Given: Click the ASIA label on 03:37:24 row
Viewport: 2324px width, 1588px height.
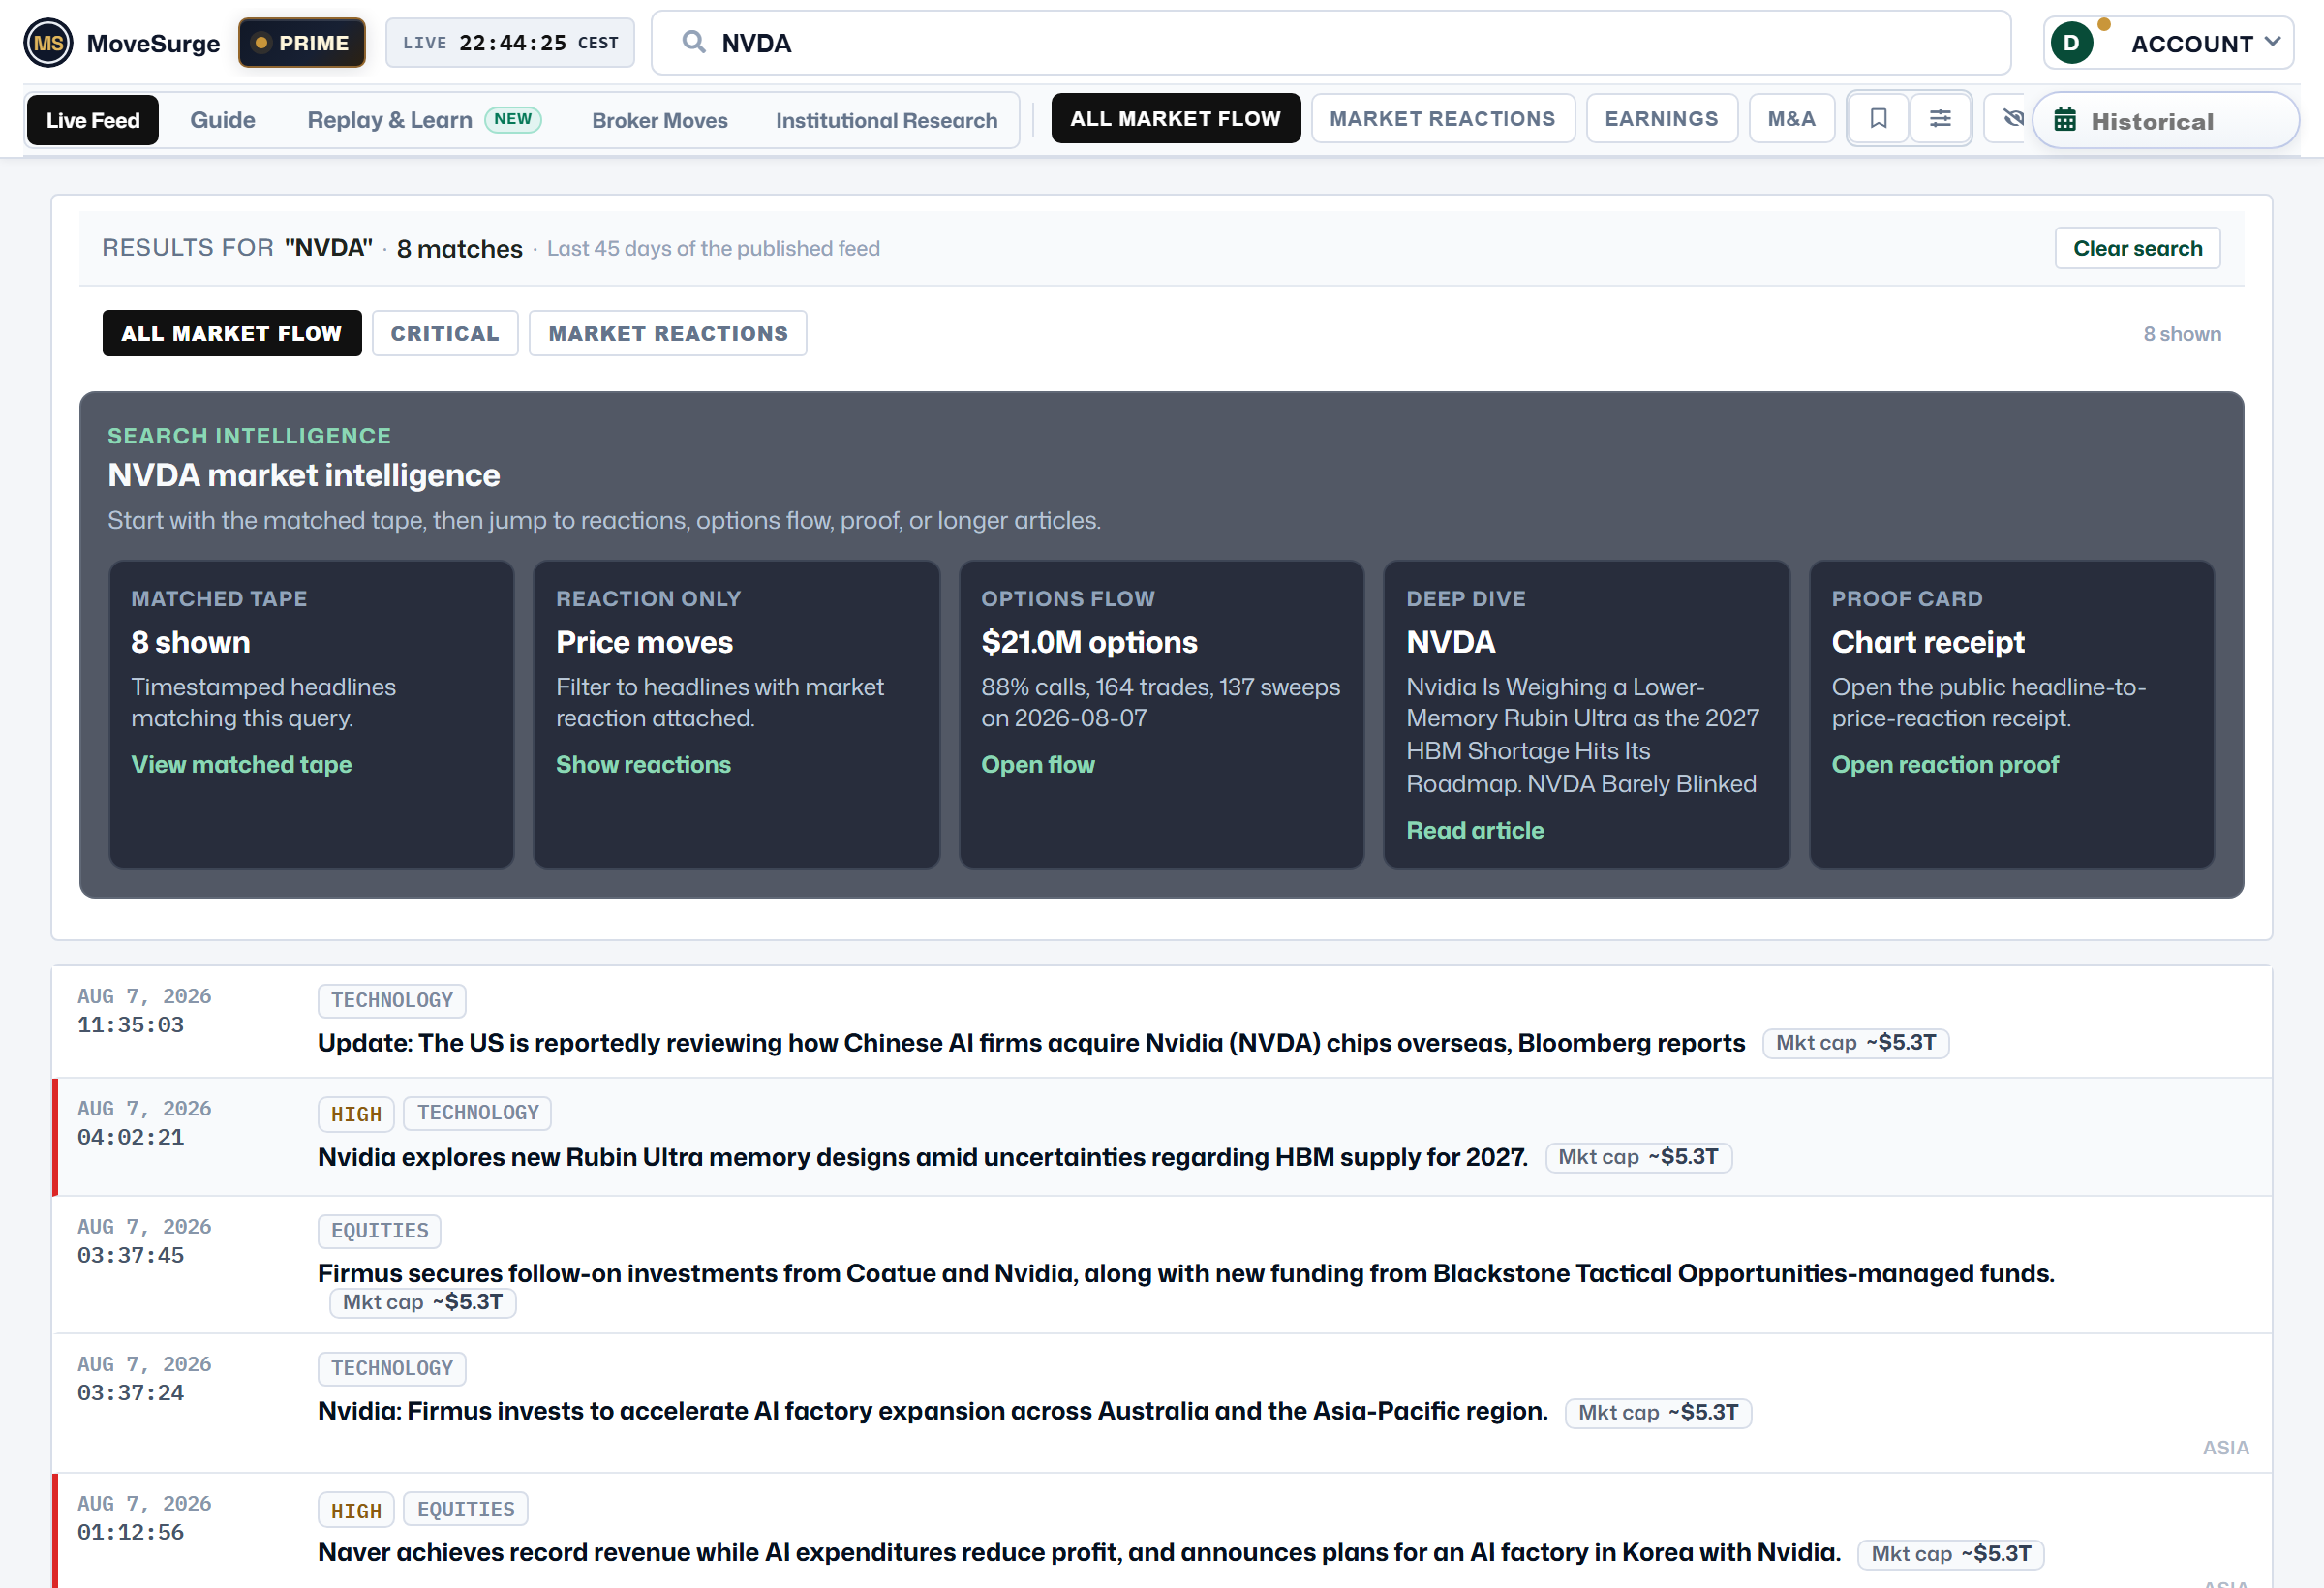Looking at the screenshot, I should (2225, 1448).
